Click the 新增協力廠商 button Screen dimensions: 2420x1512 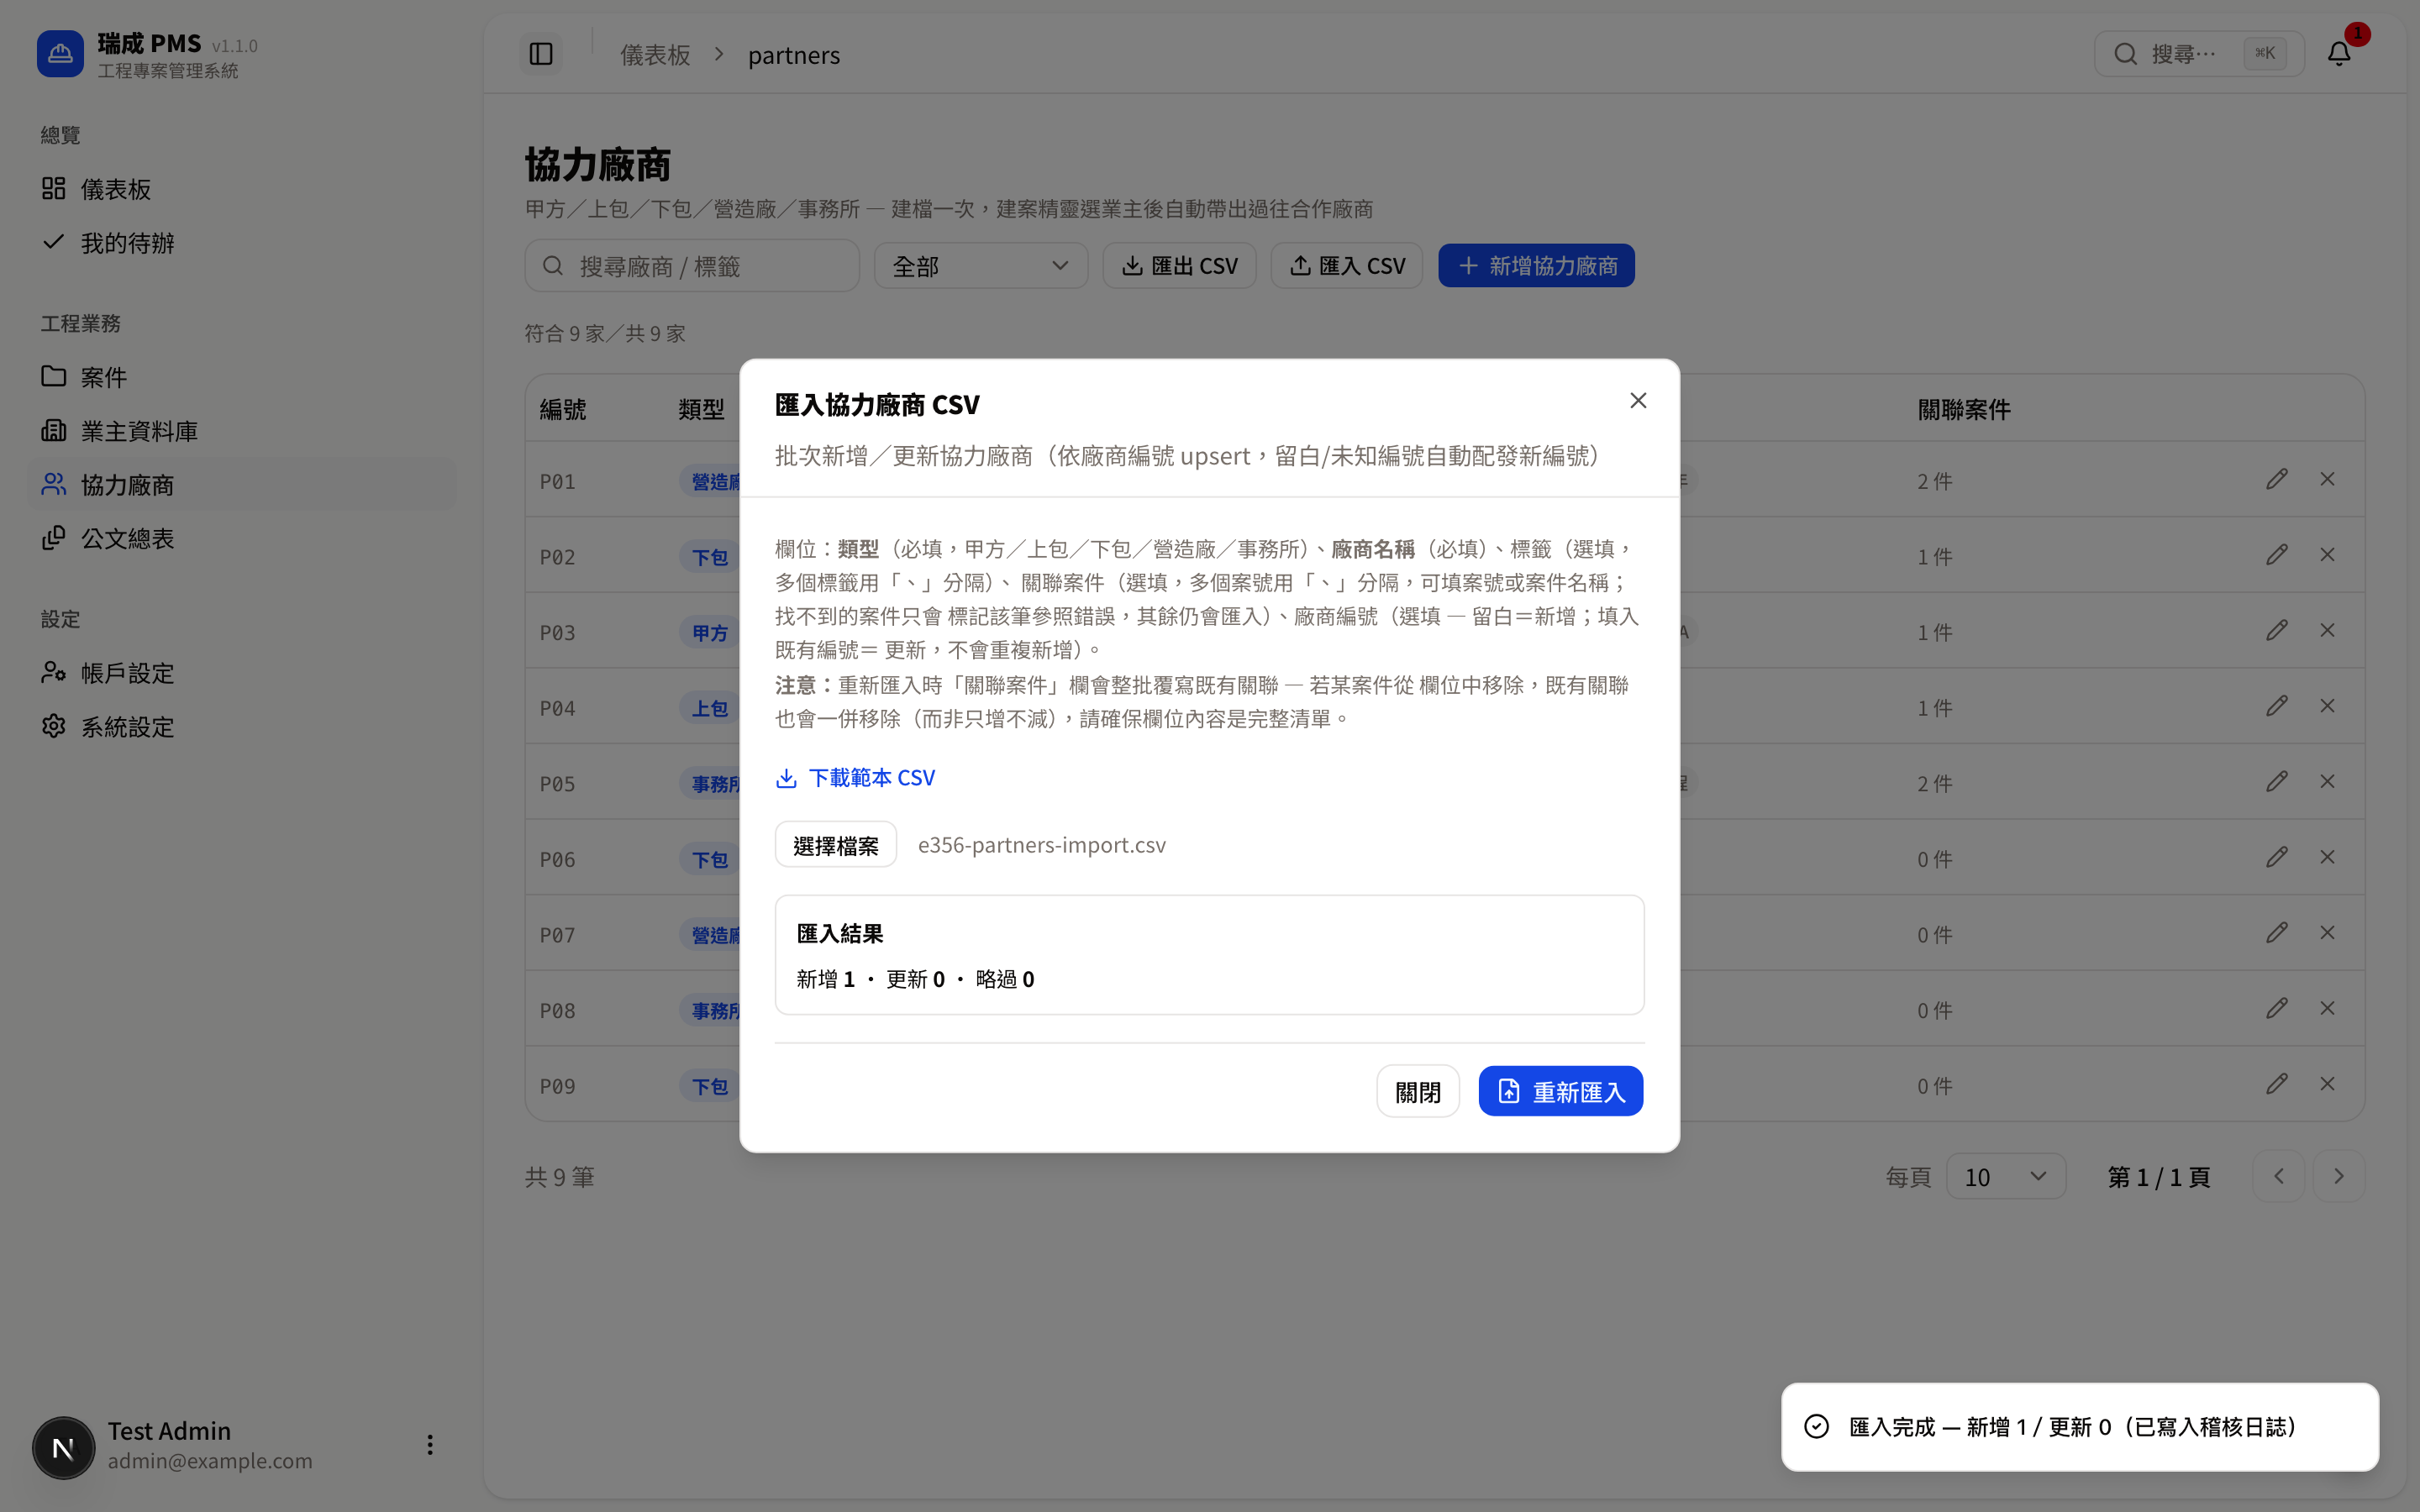tap(1536, 266)
